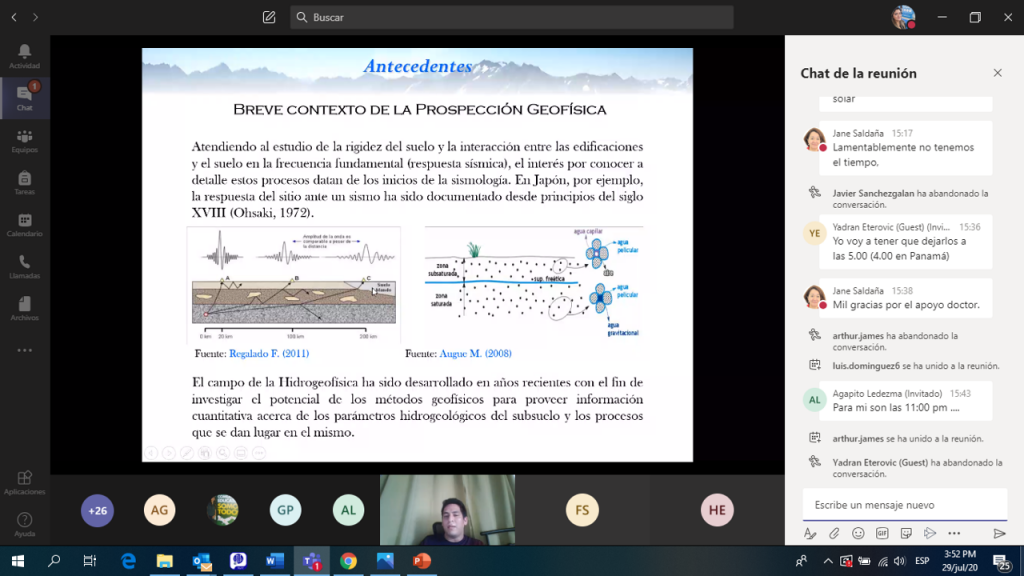This screenshot has width=1024, height=576.
Task: Open Photos app from taskbar
Action: [385, 561]
